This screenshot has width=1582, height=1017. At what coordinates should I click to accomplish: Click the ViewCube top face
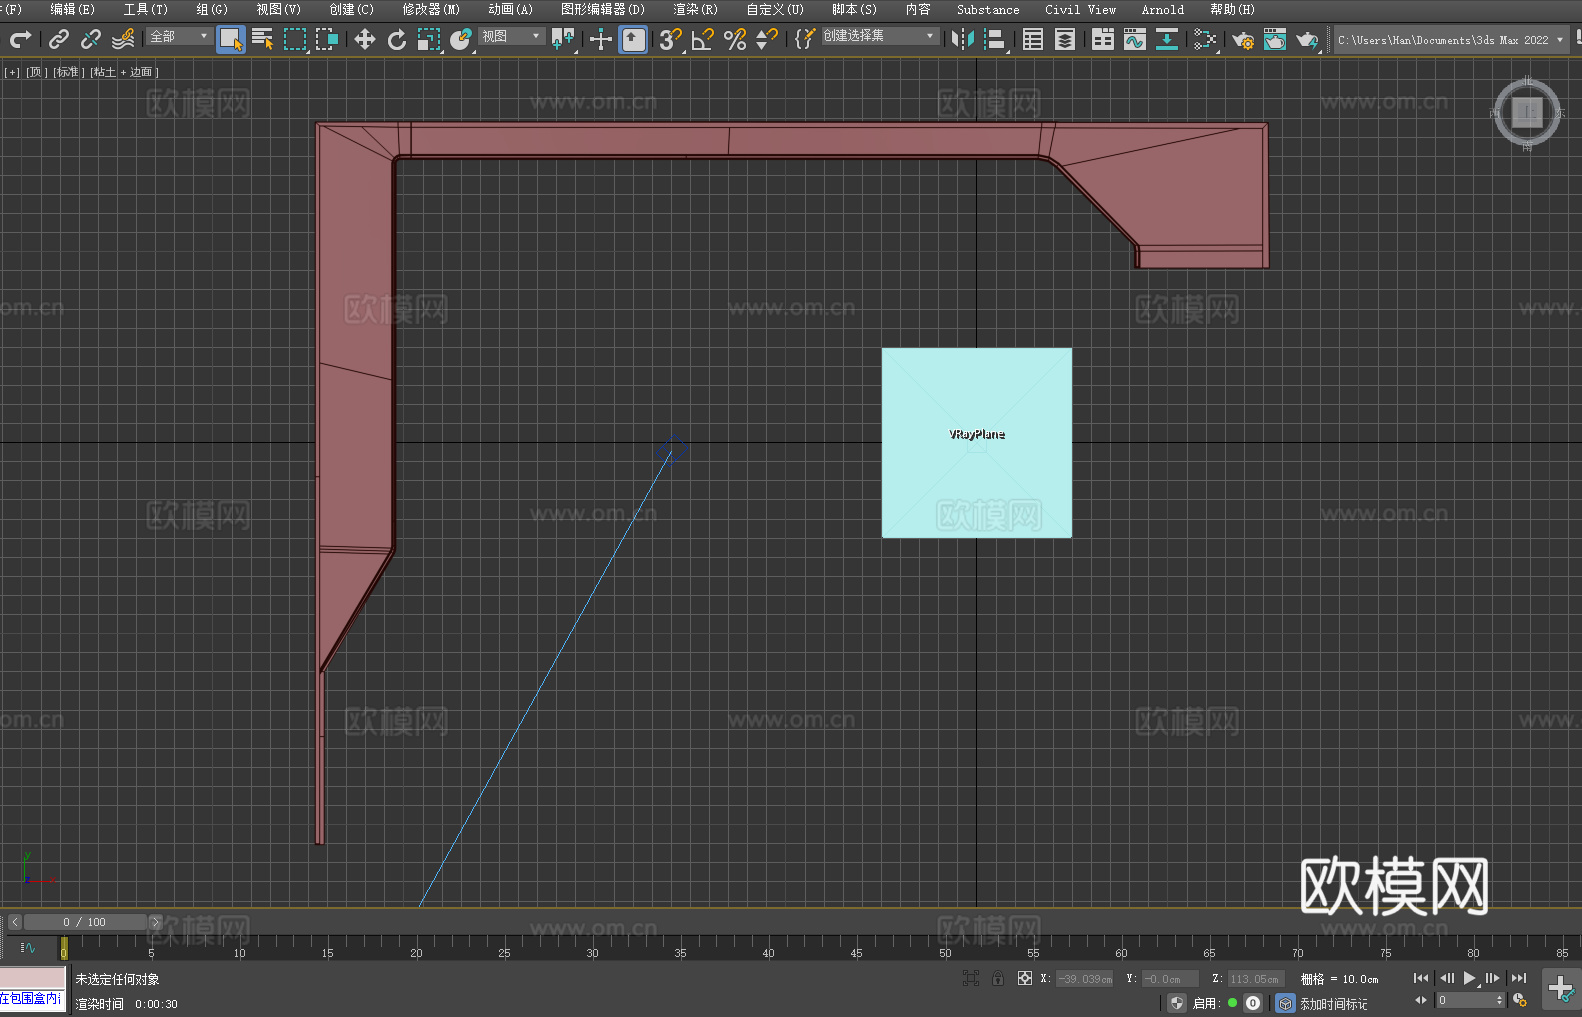point(1527,112)
